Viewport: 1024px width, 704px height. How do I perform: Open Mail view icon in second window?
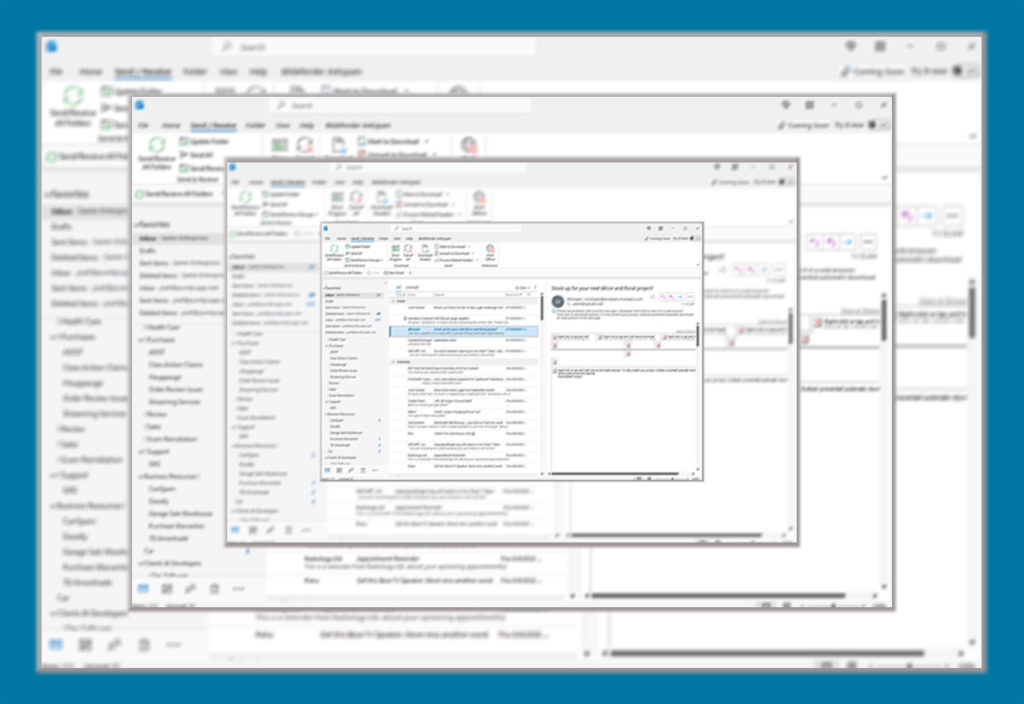[143, 588]
